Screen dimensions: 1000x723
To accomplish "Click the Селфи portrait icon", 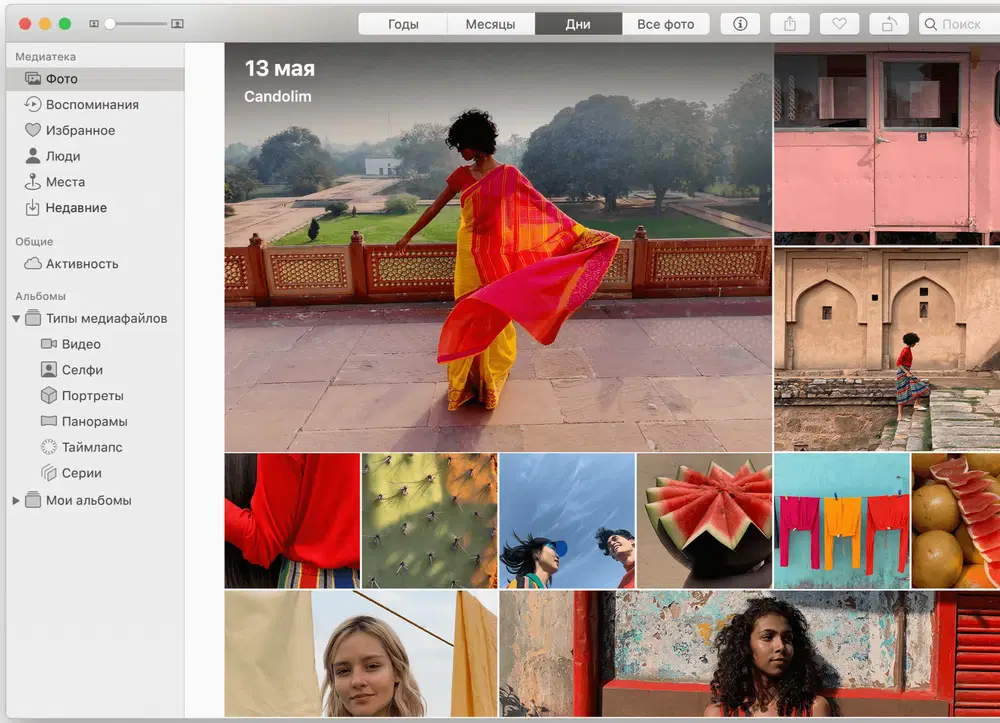I will click(48, 369).
